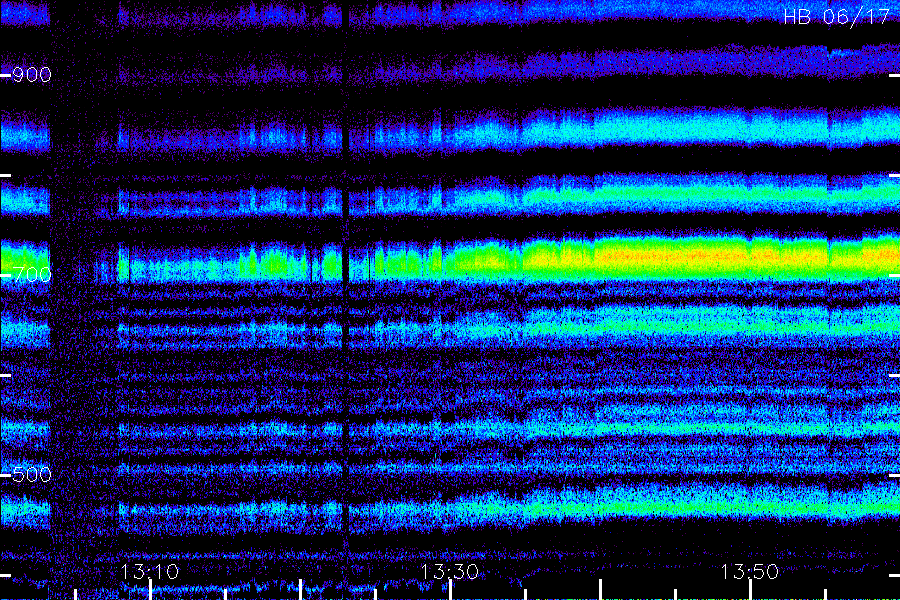Click the 900 frequency axis label
Screen dimensions: 900x600
click(32, 75)
